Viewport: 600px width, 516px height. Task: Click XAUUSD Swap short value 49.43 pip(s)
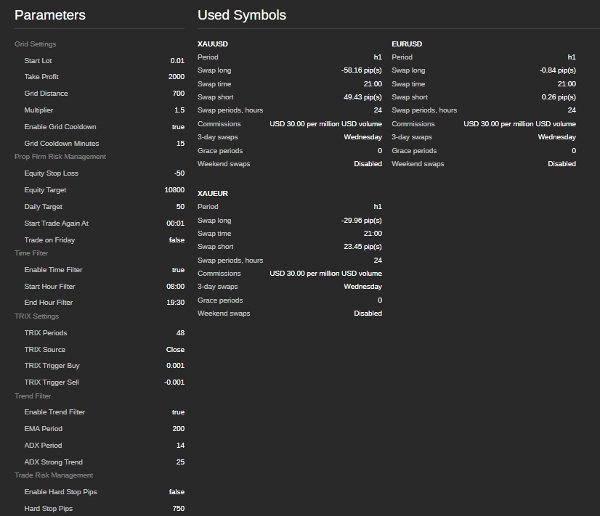click(362, 97)
